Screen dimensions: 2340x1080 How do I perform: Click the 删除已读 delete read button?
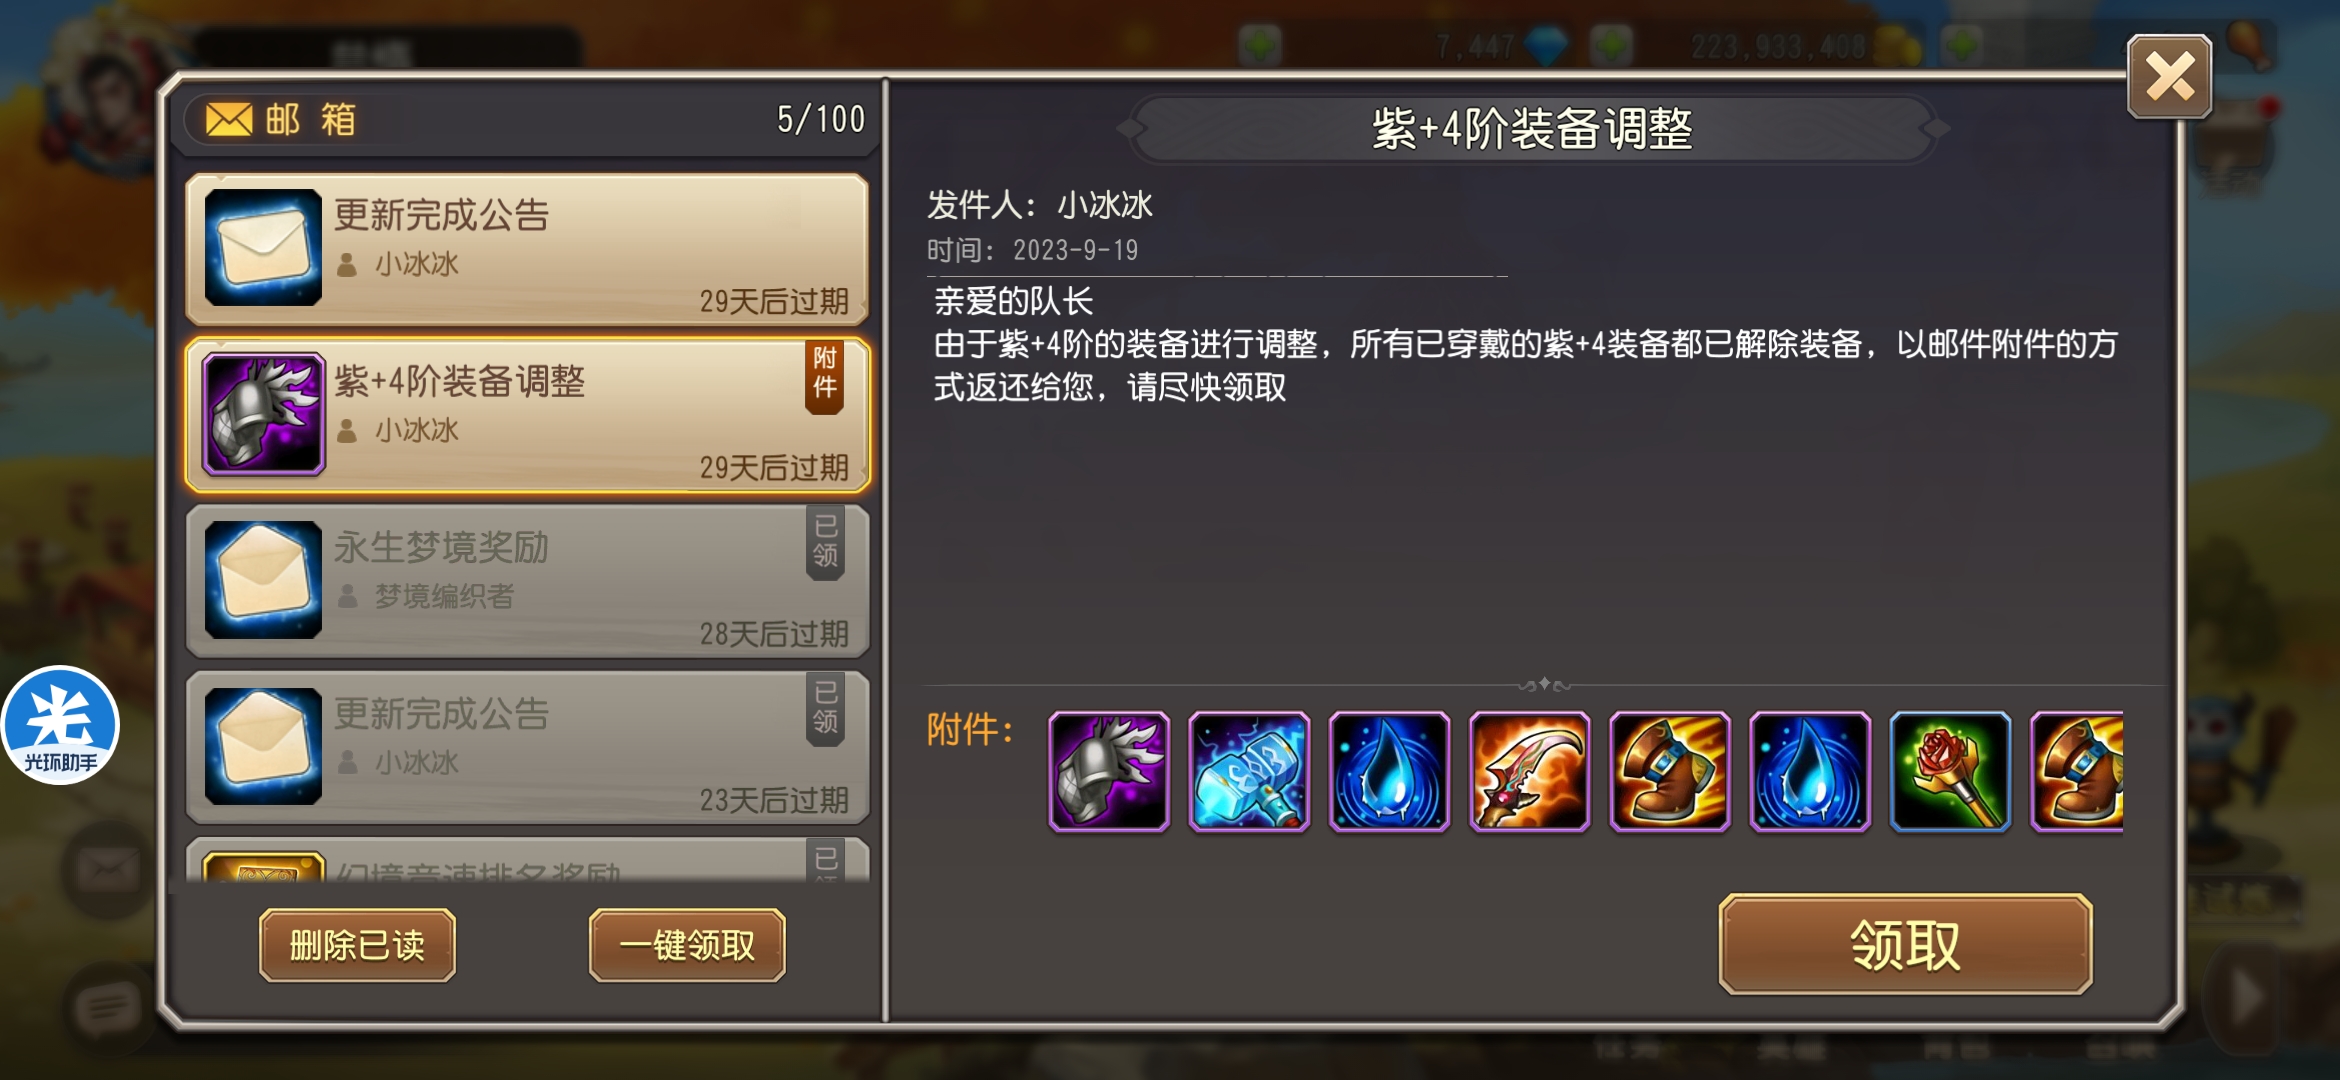point(357,945)
